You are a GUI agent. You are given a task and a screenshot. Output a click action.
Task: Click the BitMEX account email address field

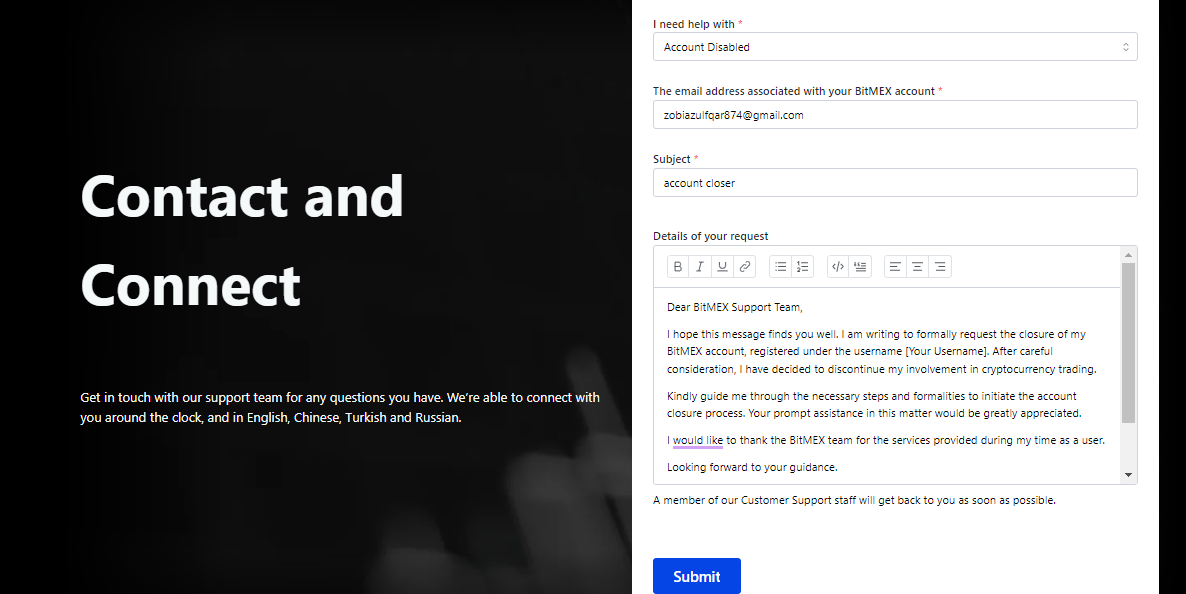tap(895, 115)
